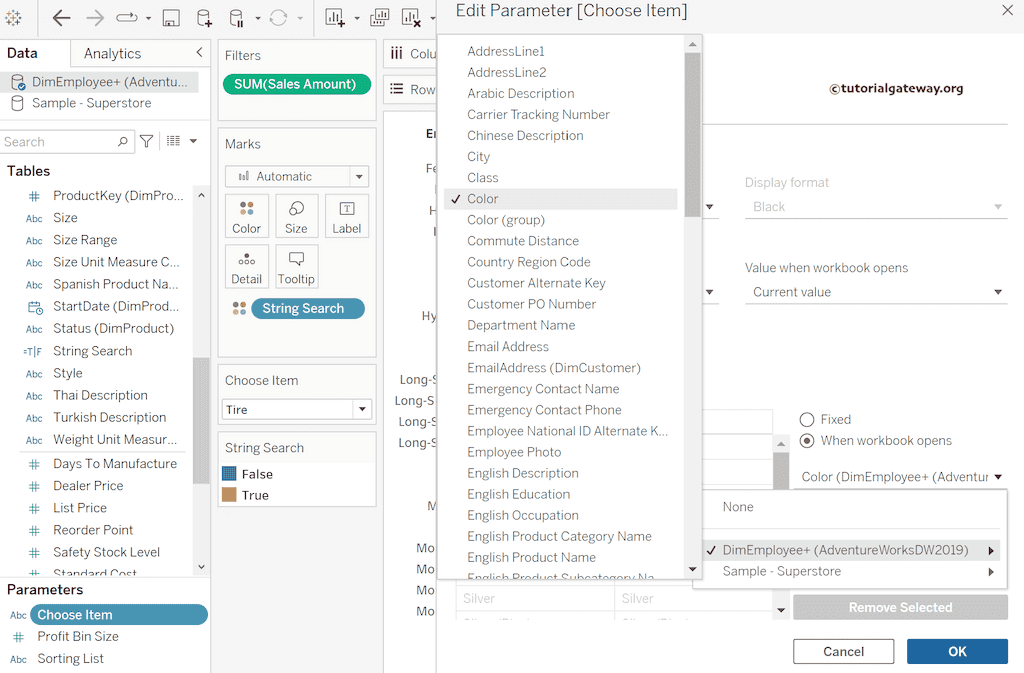Switch to the Analytics tab
Screen dimensions: 1024x673
point(112,54)
